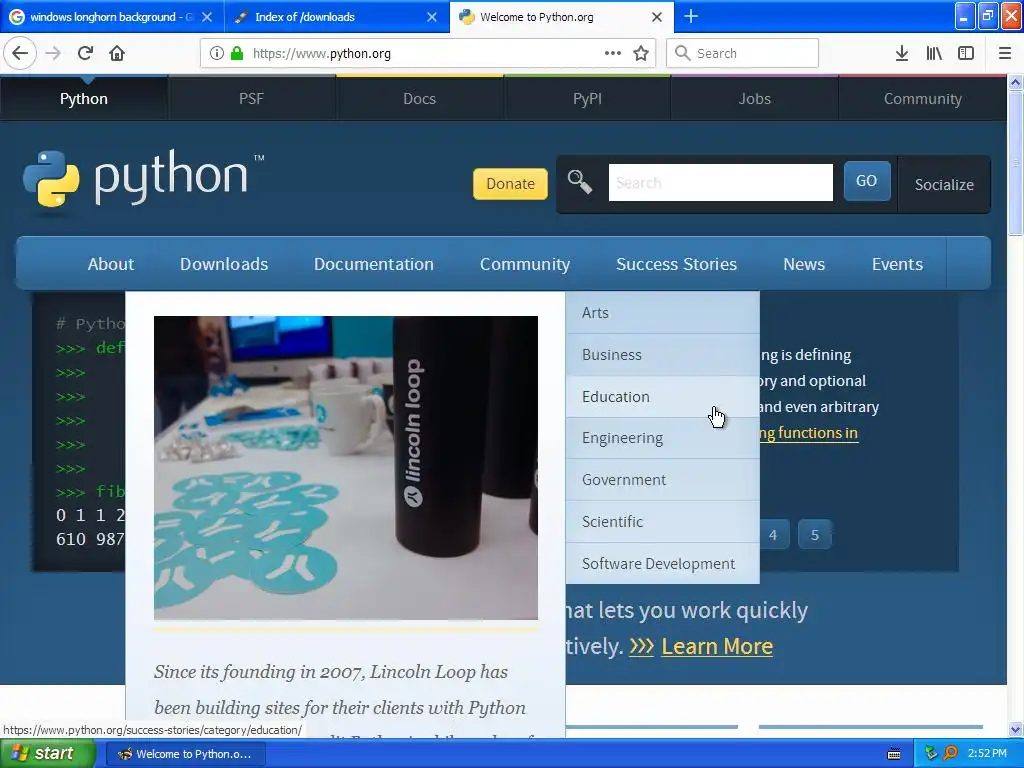
Task: Close the Welcome to Python.org tab
Action: click(657, 17)
